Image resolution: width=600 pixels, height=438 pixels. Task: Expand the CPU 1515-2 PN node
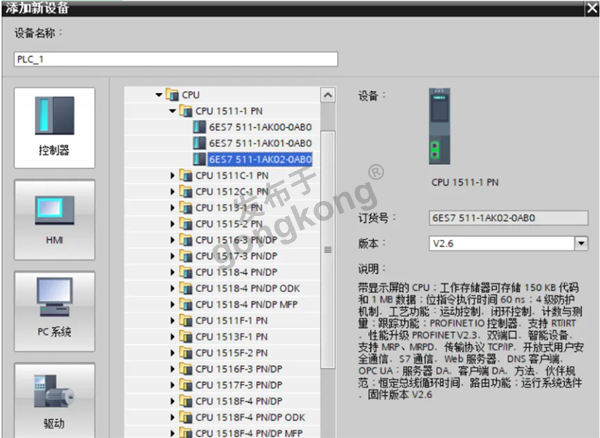tap(173, 224)
